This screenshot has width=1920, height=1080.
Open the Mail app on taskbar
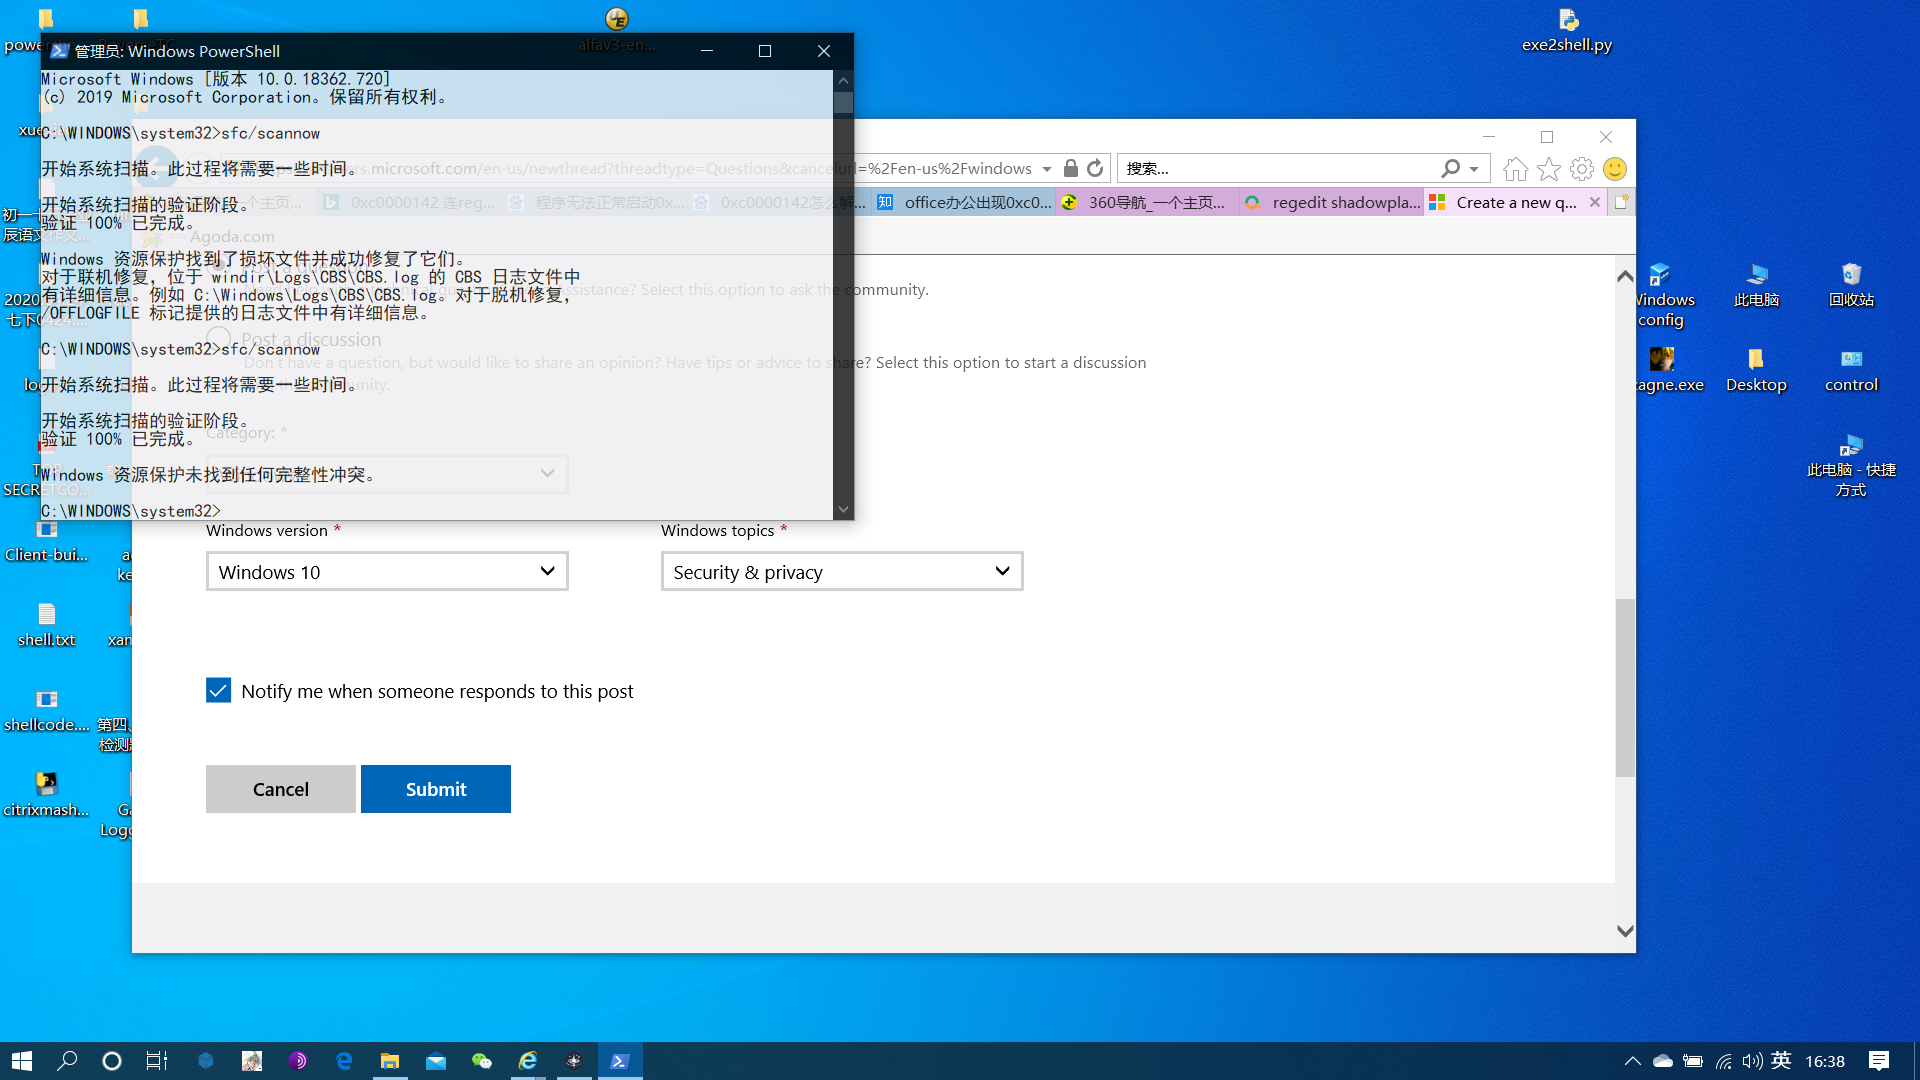point(436,1061)
